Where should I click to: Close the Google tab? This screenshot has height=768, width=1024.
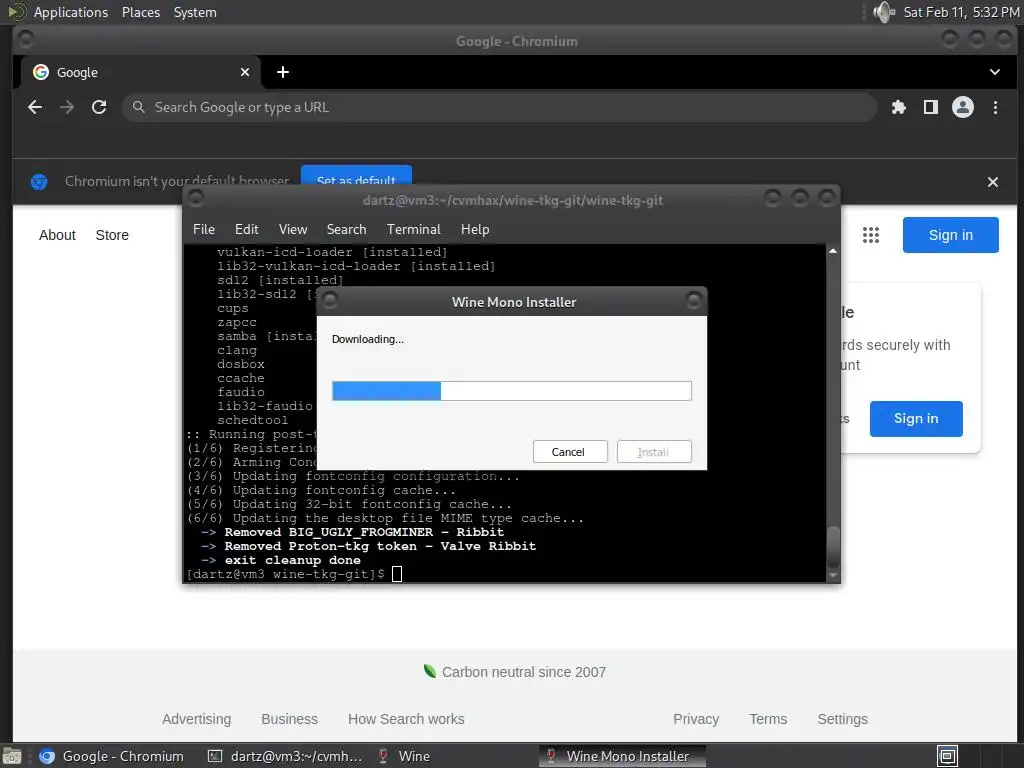tap(245, 72)
